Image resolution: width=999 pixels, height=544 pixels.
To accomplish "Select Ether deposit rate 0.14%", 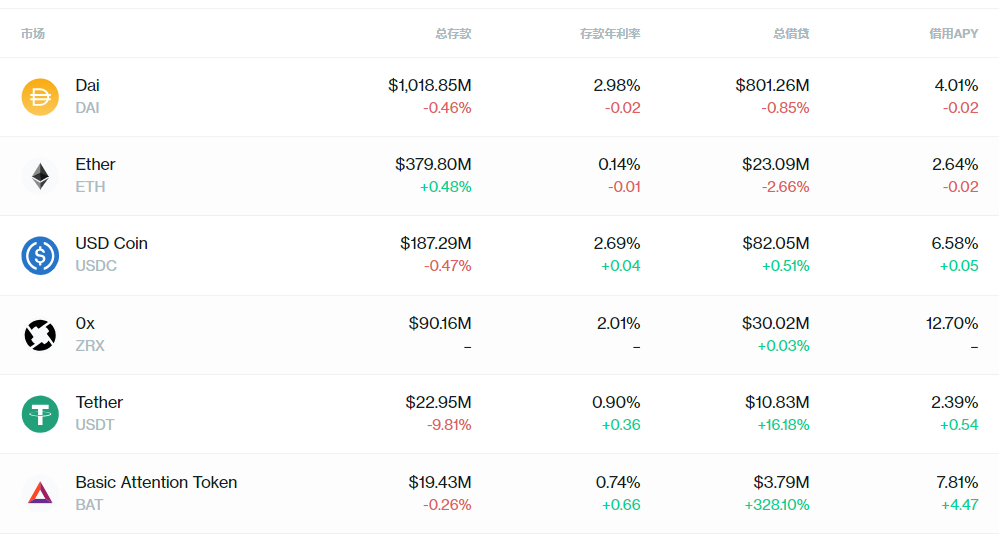I will pyautogui.click(x=619, y=165).
